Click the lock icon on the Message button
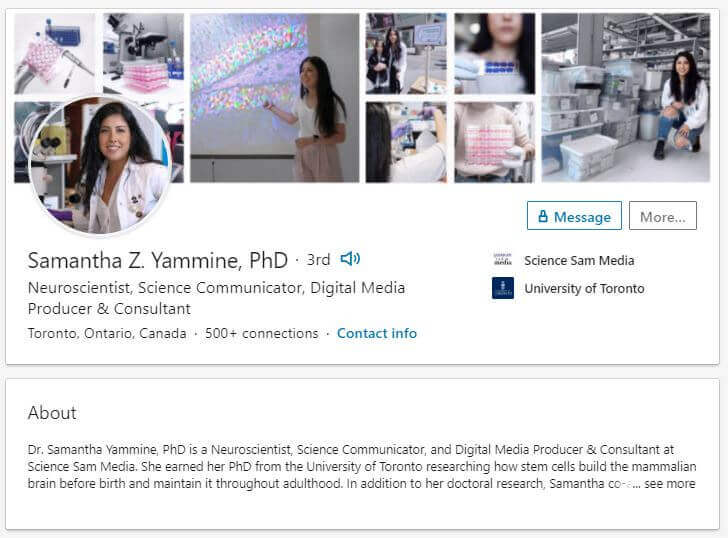Viewport: 728px width, 538px height. click(543, 217)
